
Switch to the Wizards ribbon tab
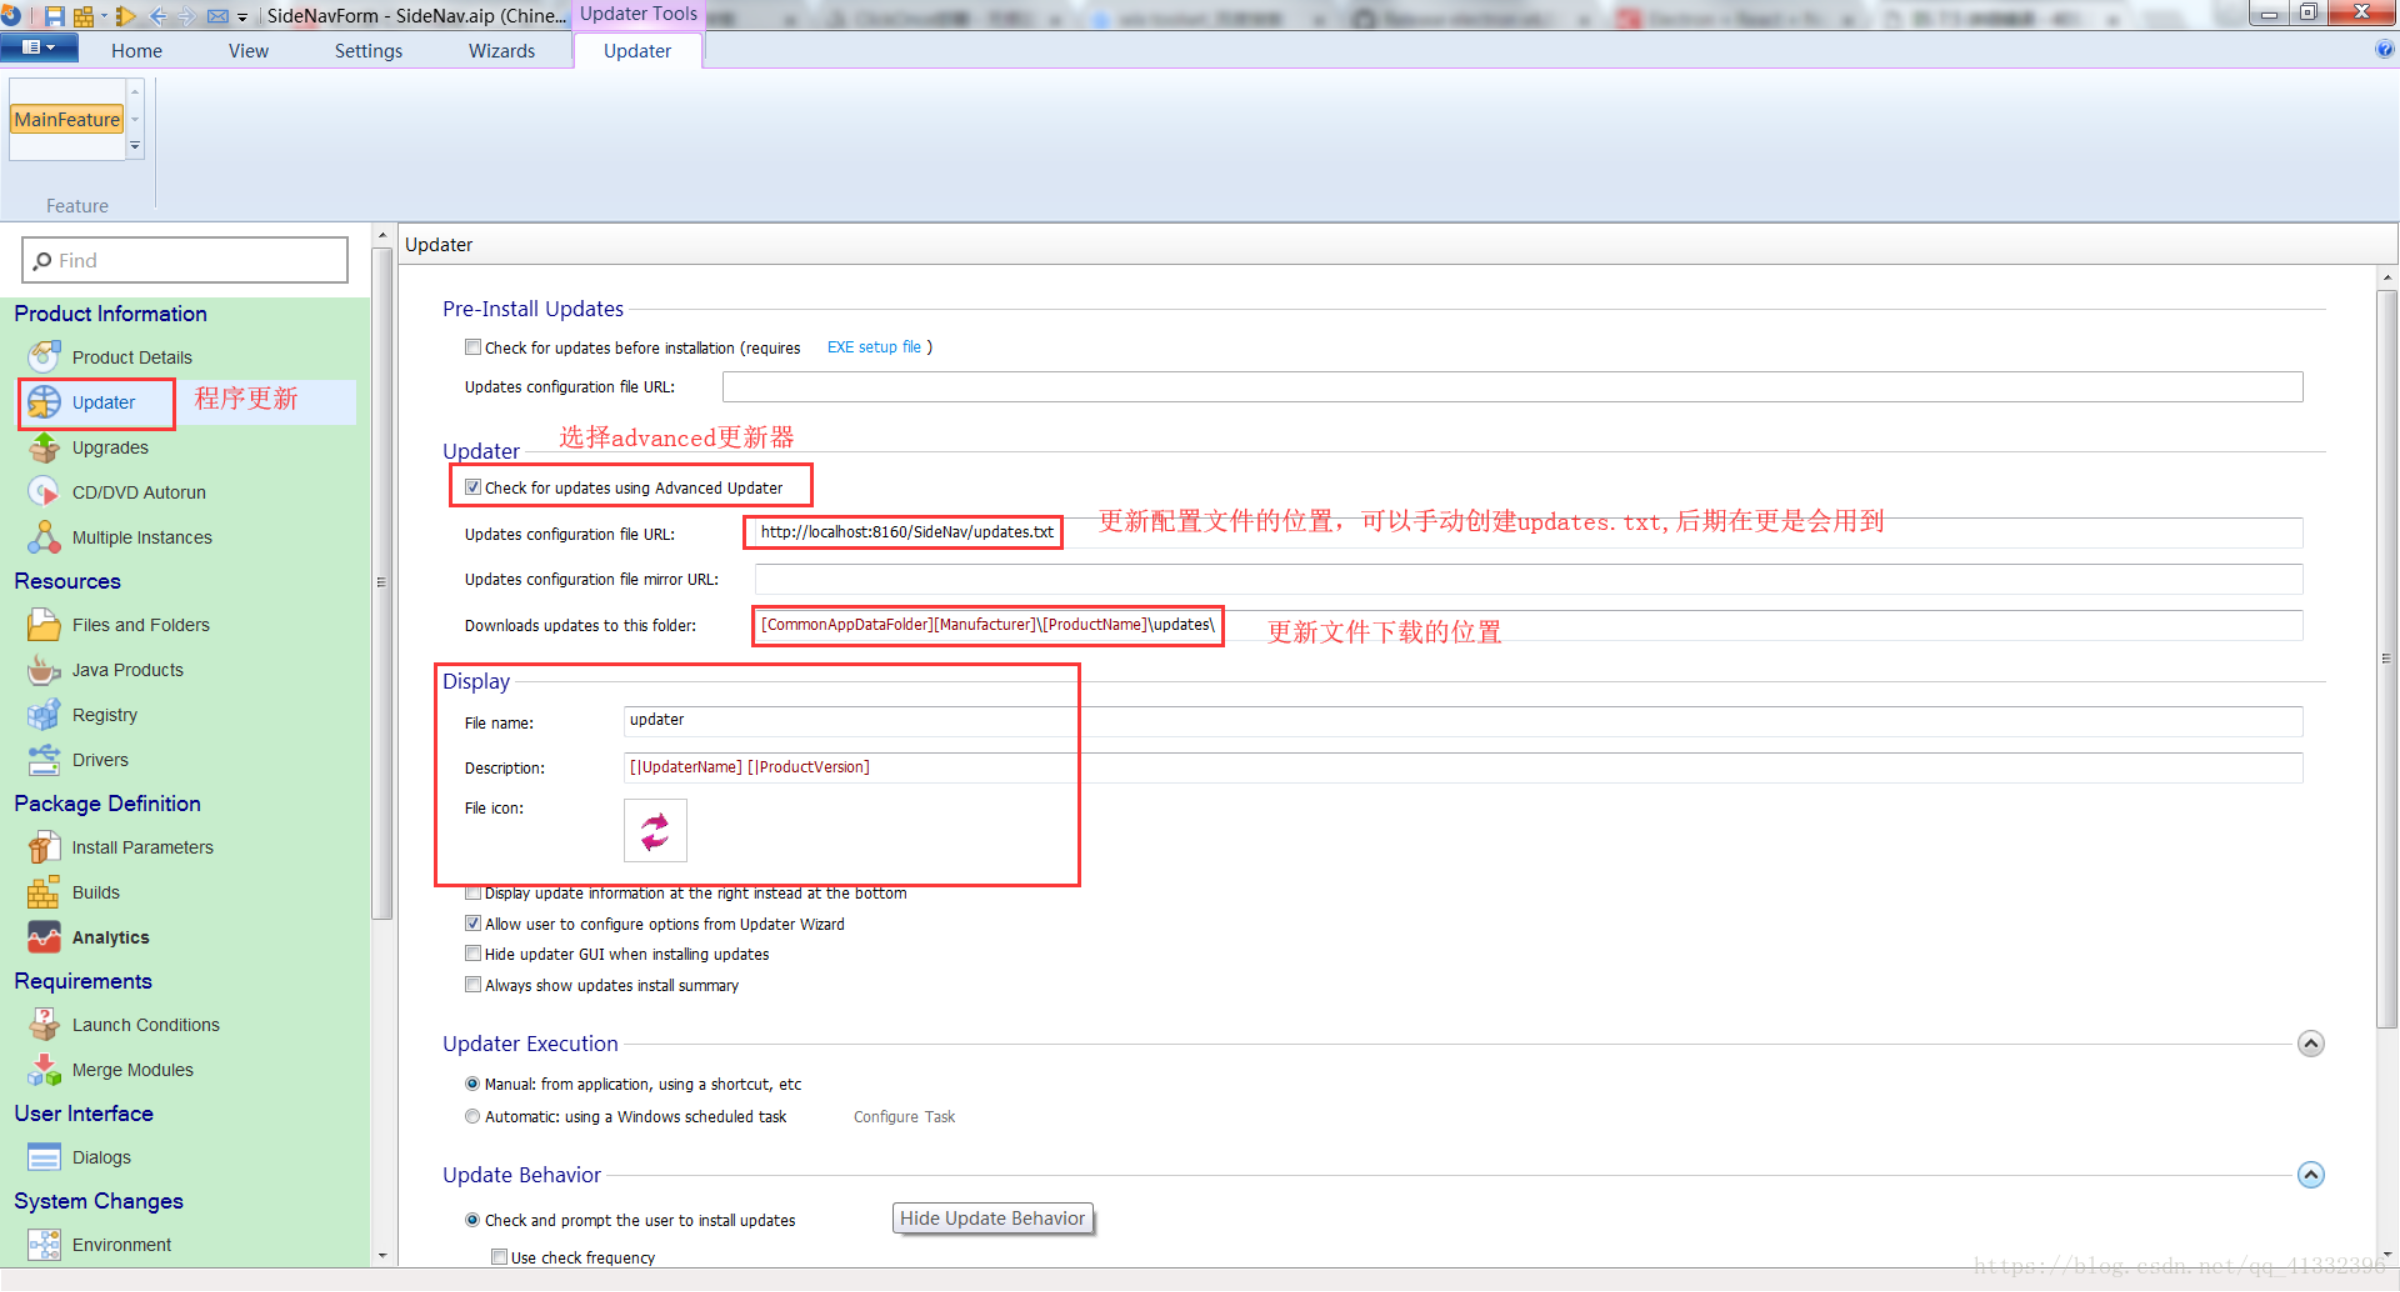(x=501, y=51)
